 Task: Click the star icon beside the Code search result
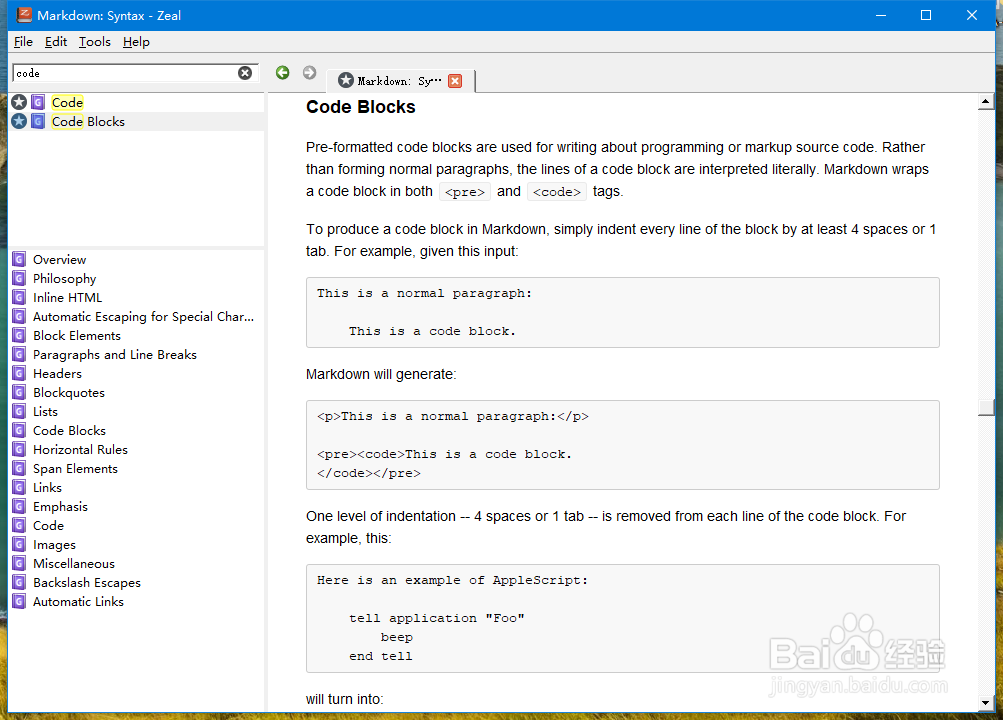(x=19, y=102)
